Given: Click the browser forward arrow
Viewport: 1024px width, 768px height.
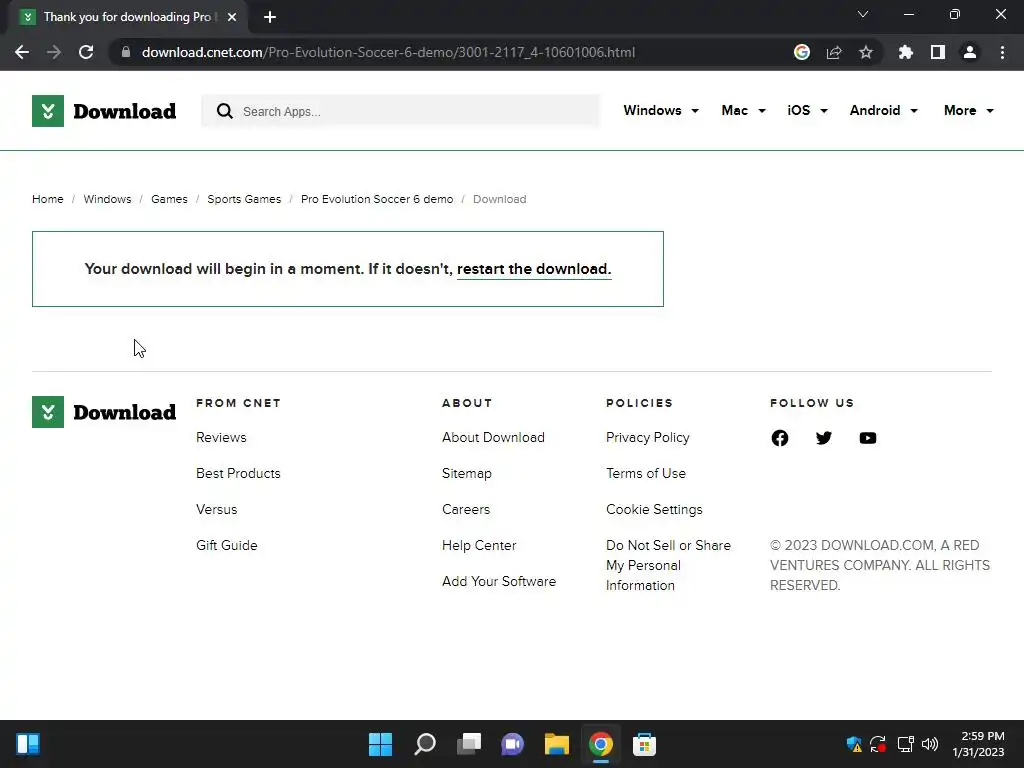Looking at the screenshot, I should point(54,52).
